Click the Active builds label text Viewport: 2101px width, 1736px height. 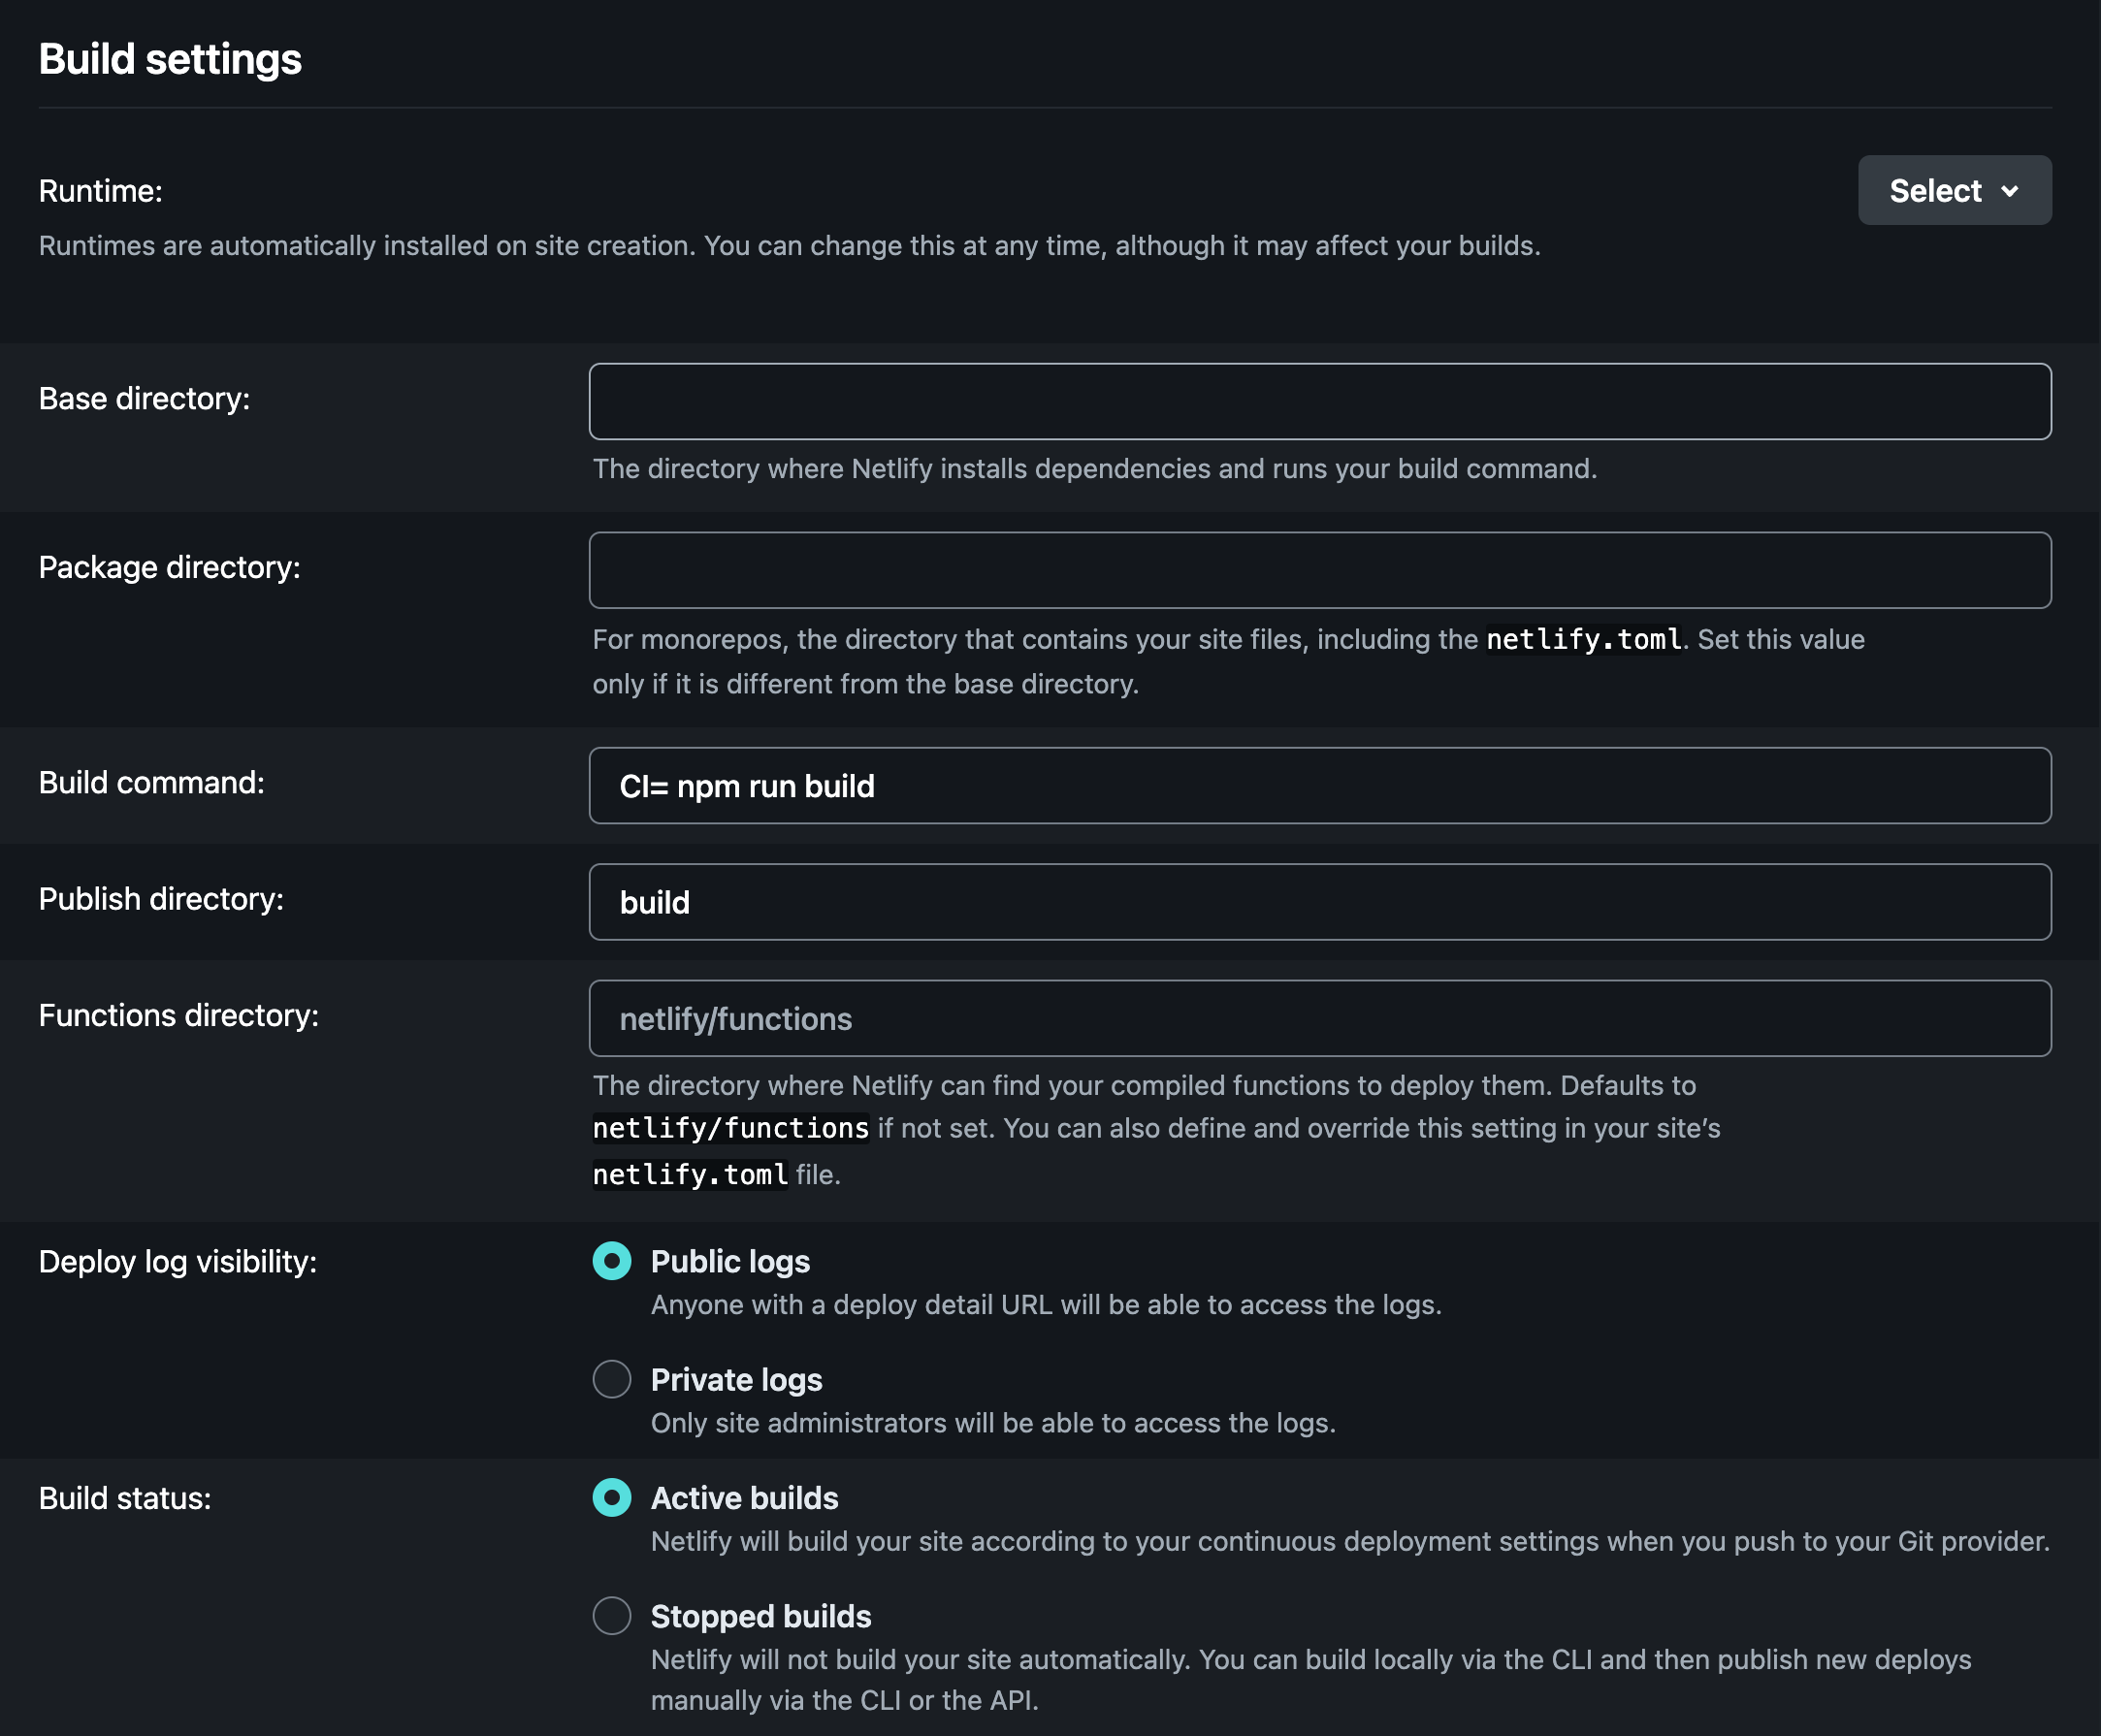coord(744,1498)
